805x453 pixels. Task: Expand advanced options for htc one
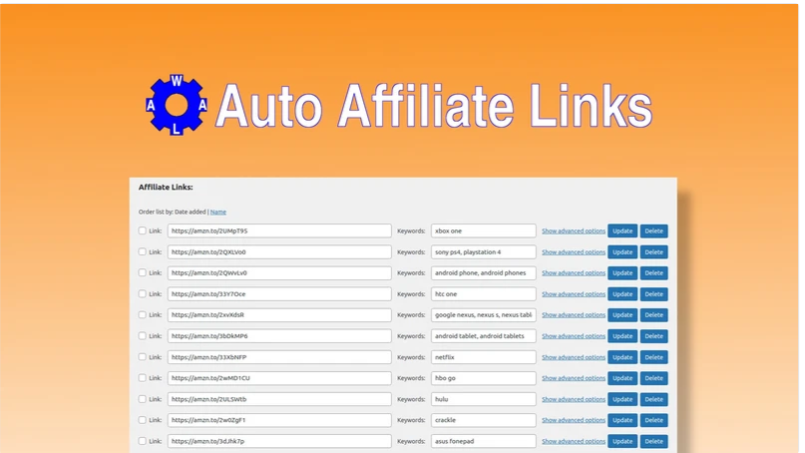tap(573, 294)
